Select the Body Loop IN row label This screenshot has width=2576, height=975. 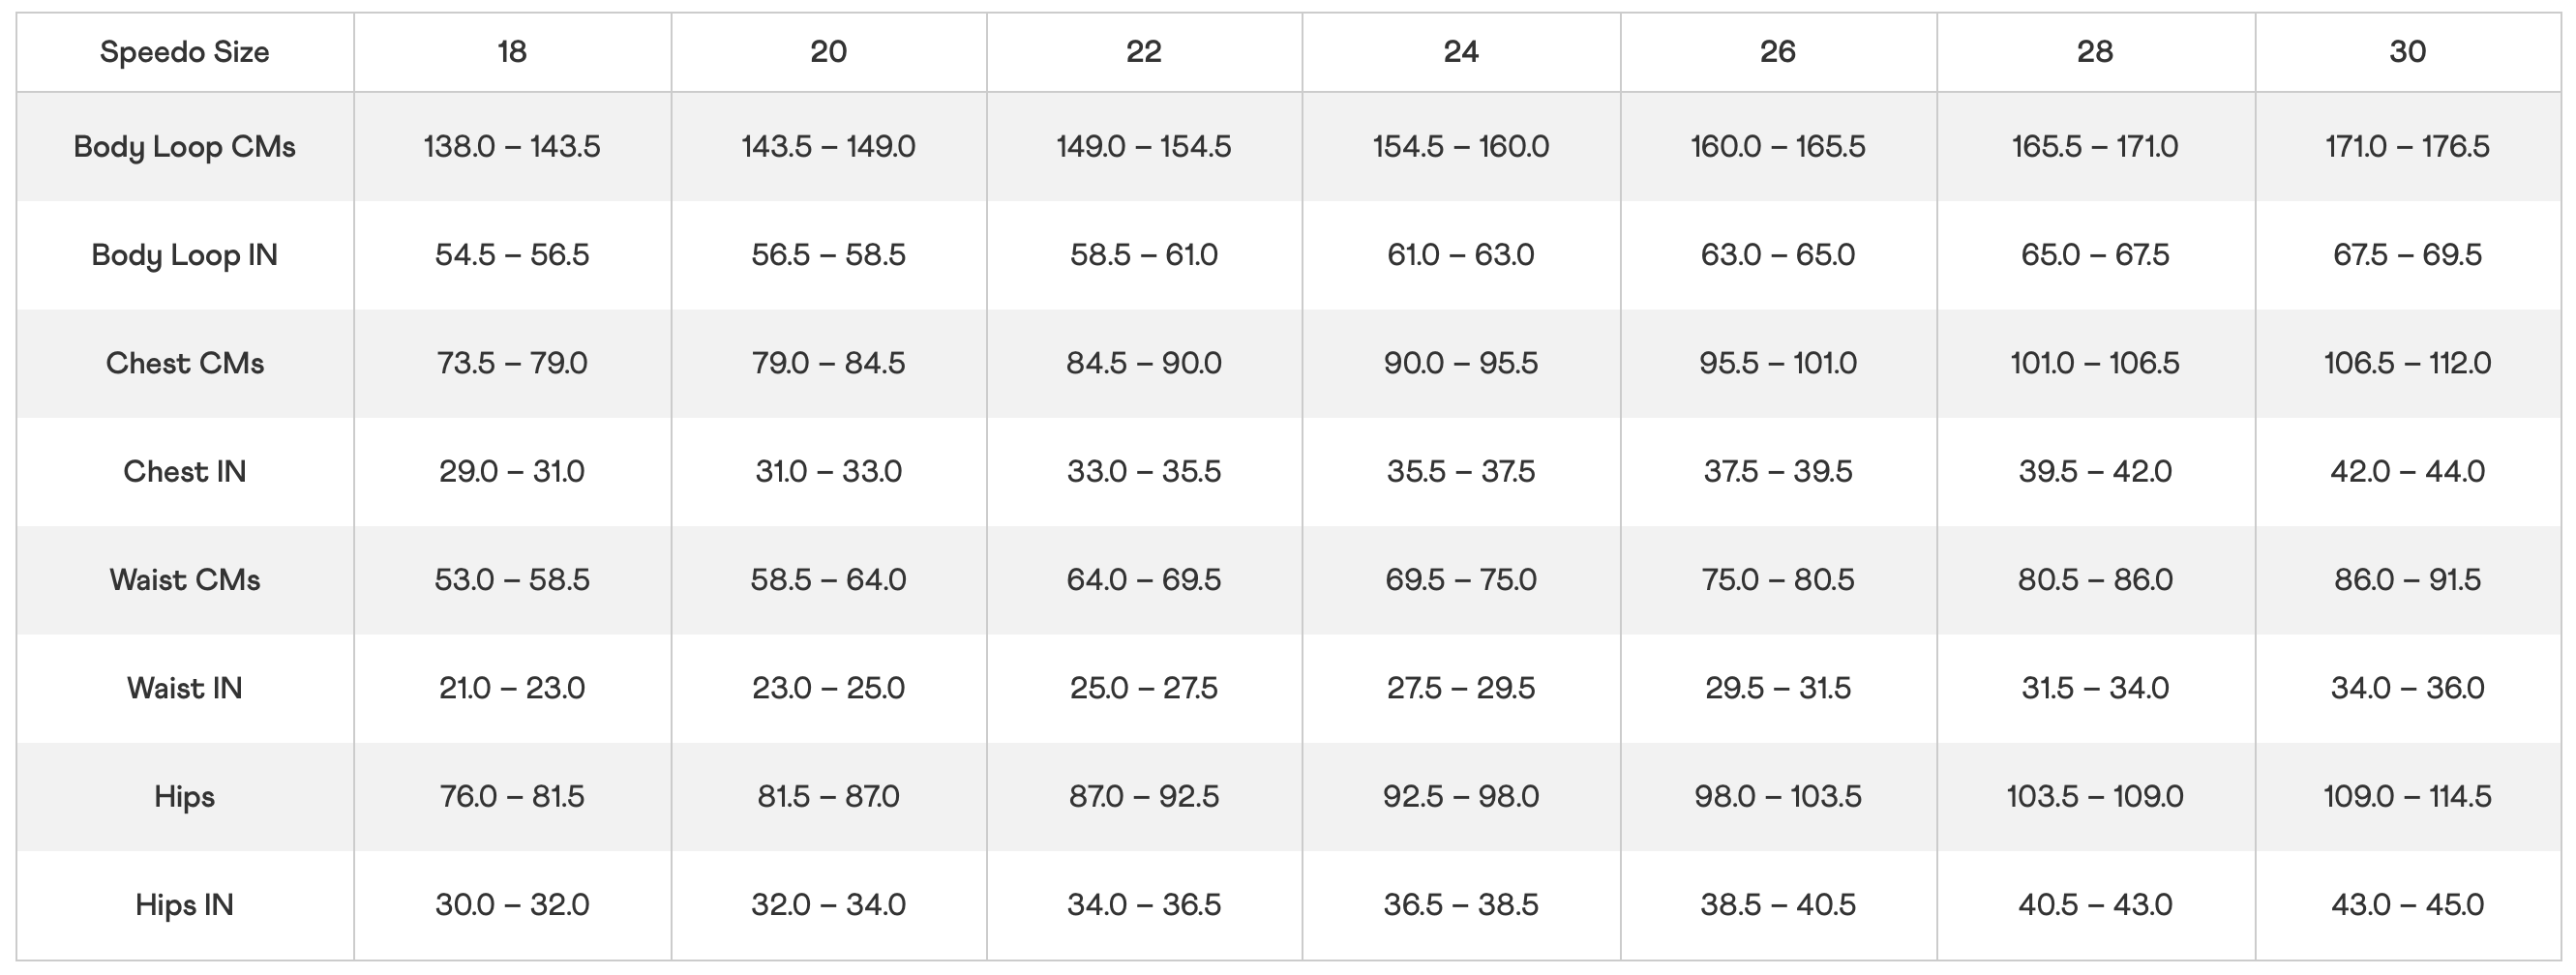(x=184, y=255)
